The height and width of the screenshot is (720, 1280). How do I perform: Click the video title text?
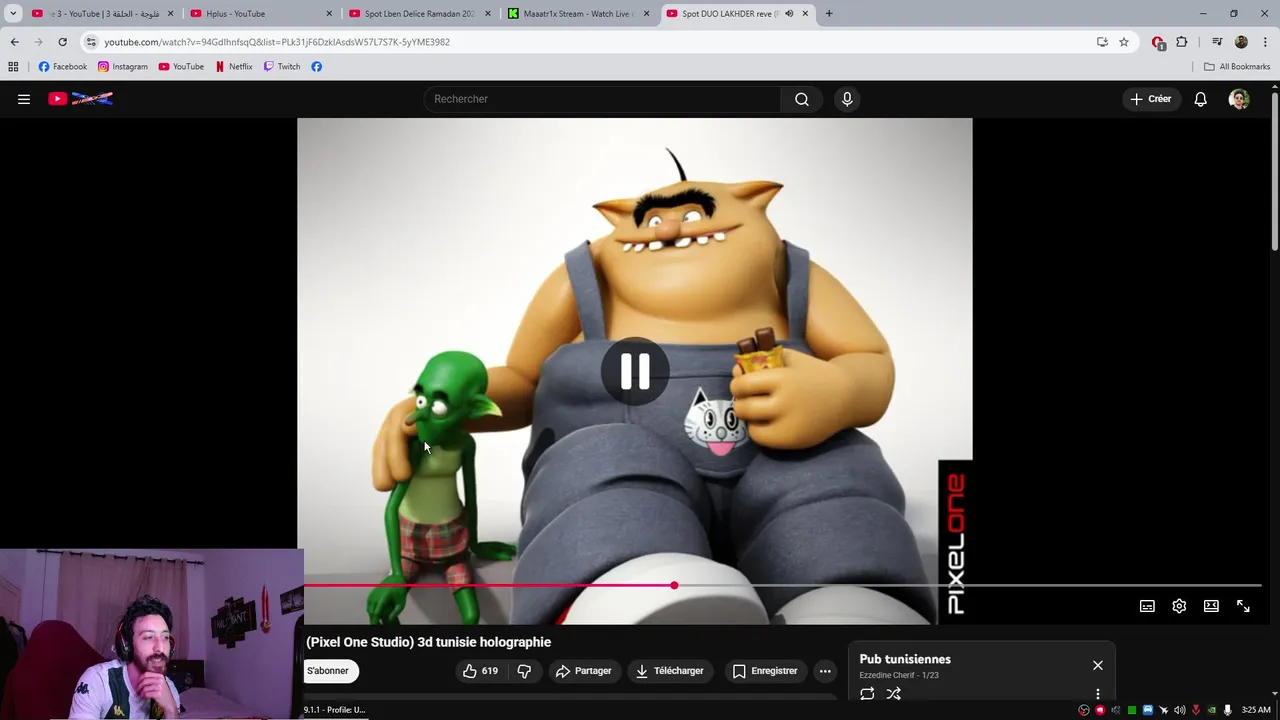coord(428,642)
